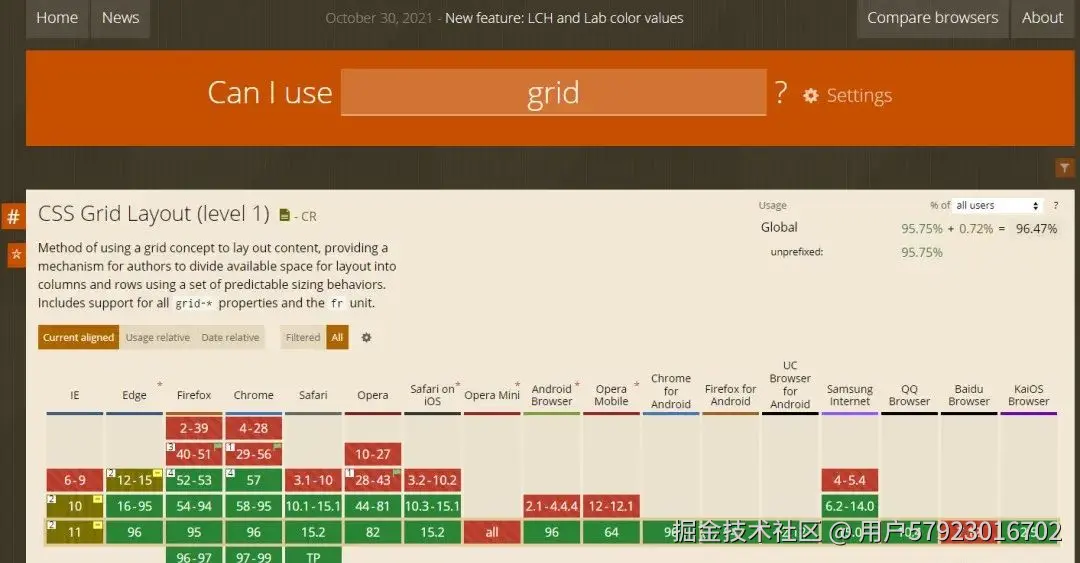
Task: Select IE 11 current version cell
Action: (74, 533)
